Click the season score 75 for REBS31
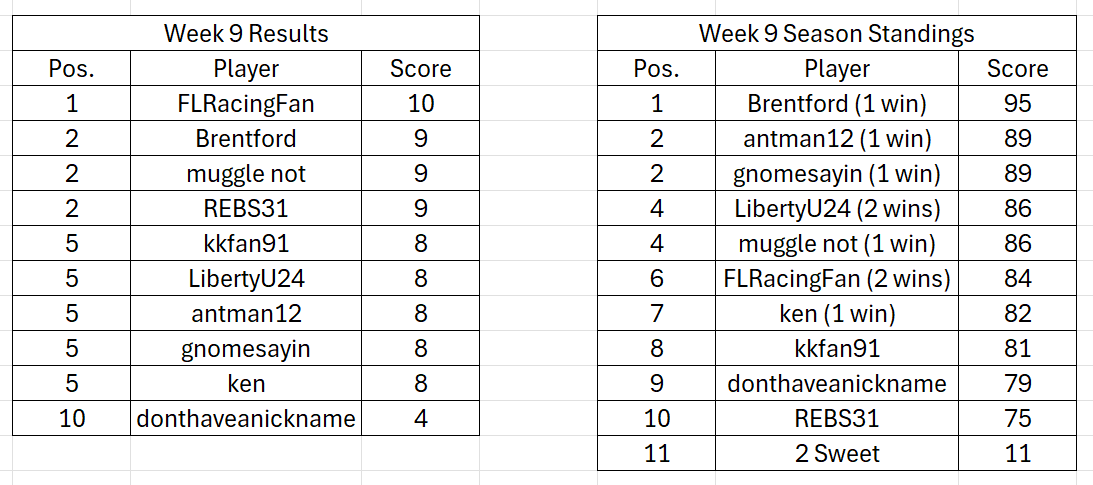 [x=1017, y=418]
